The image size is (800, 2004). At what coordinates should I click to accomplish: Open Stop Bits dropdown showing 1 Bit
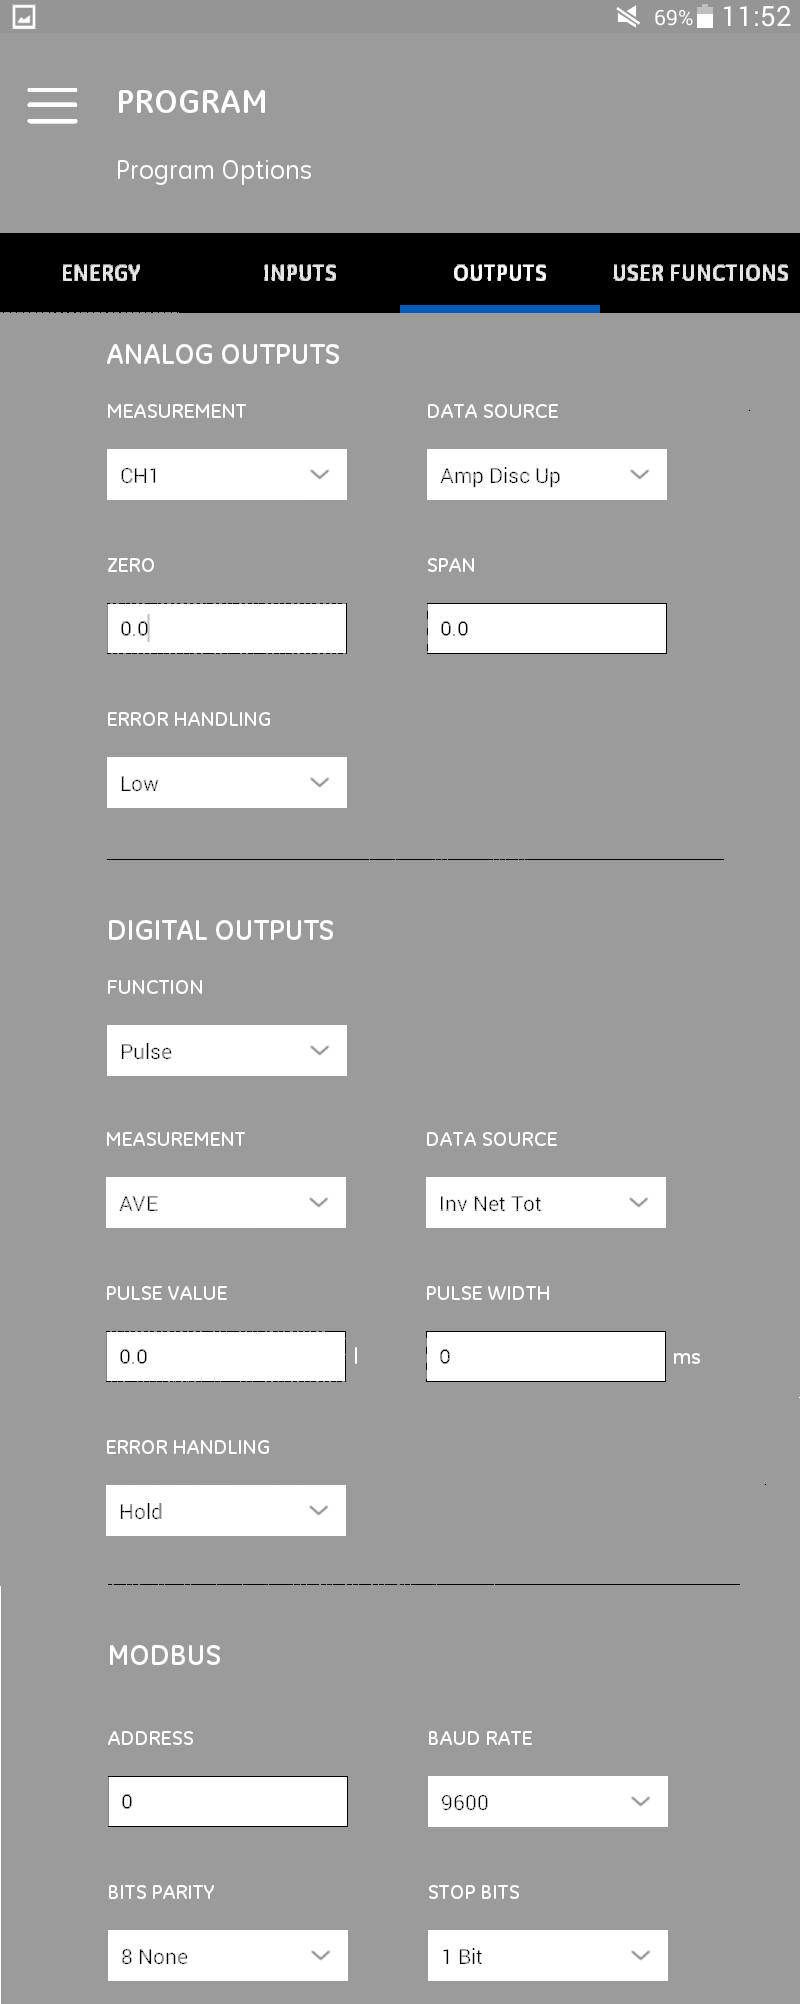548,1956
